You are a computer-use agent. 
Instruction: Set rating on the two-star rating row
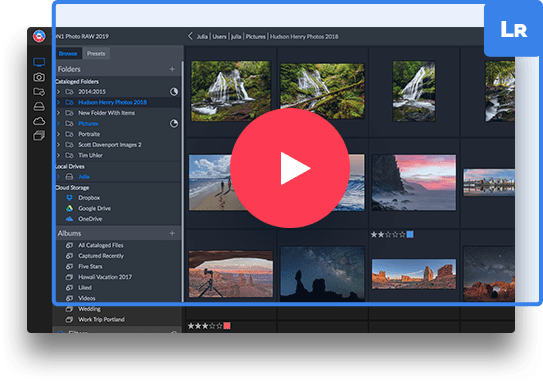pyautogui.click(x=388, y=234)
